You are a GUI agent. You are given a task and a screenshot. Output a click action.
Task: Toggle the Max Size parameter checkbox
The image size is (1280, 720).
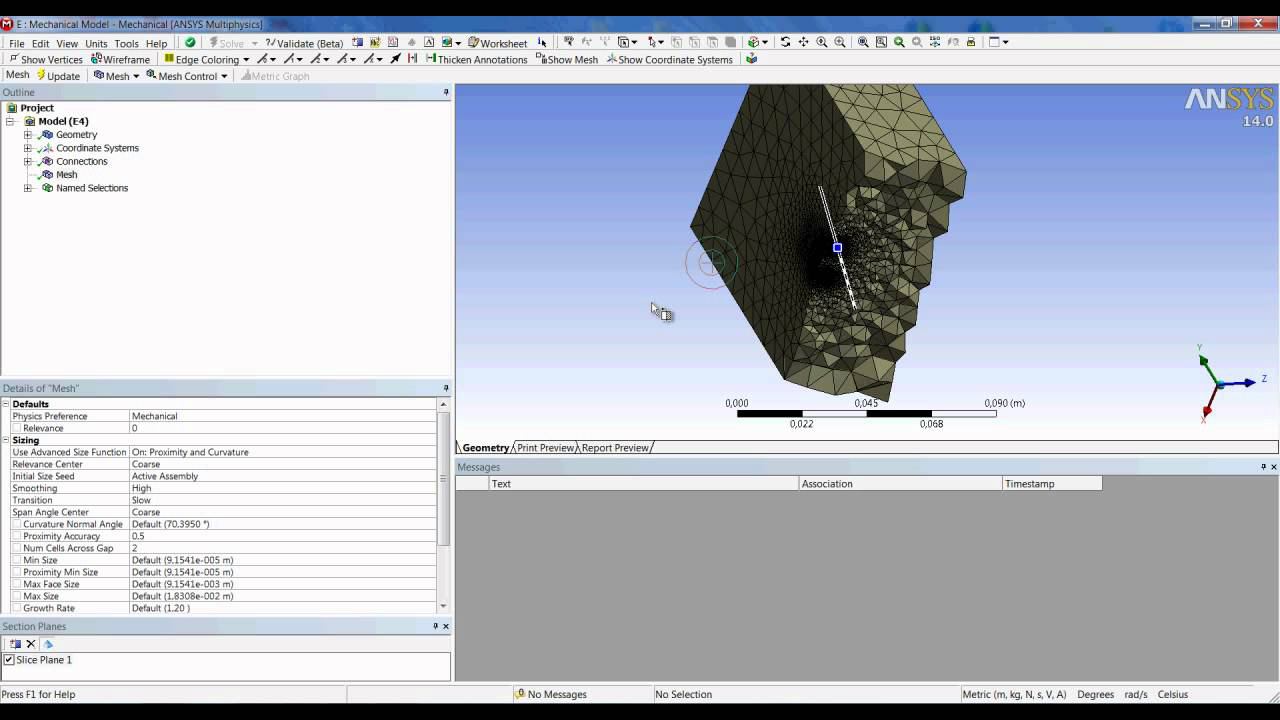coord(17,596)
